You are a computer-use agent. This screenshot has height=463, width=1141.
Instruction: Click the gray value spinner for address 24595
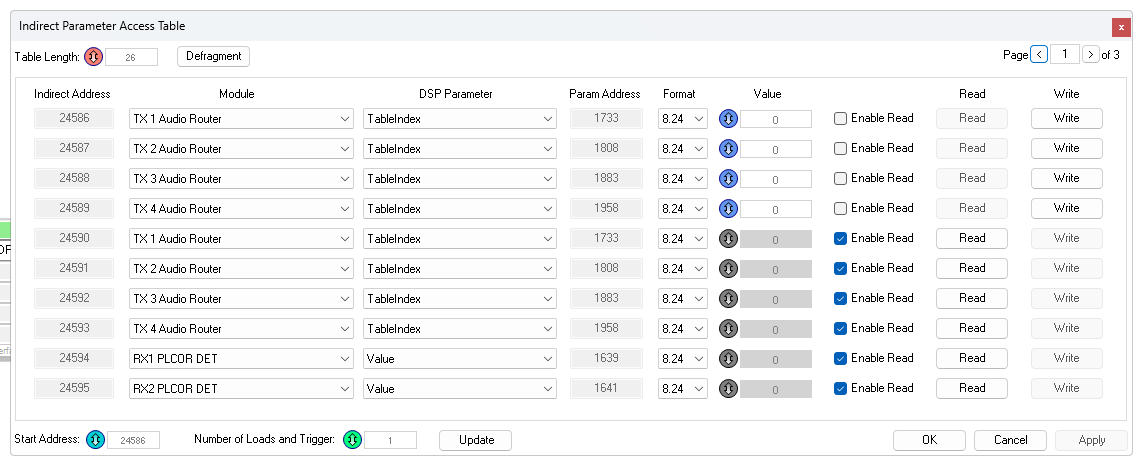pos(728,389)
